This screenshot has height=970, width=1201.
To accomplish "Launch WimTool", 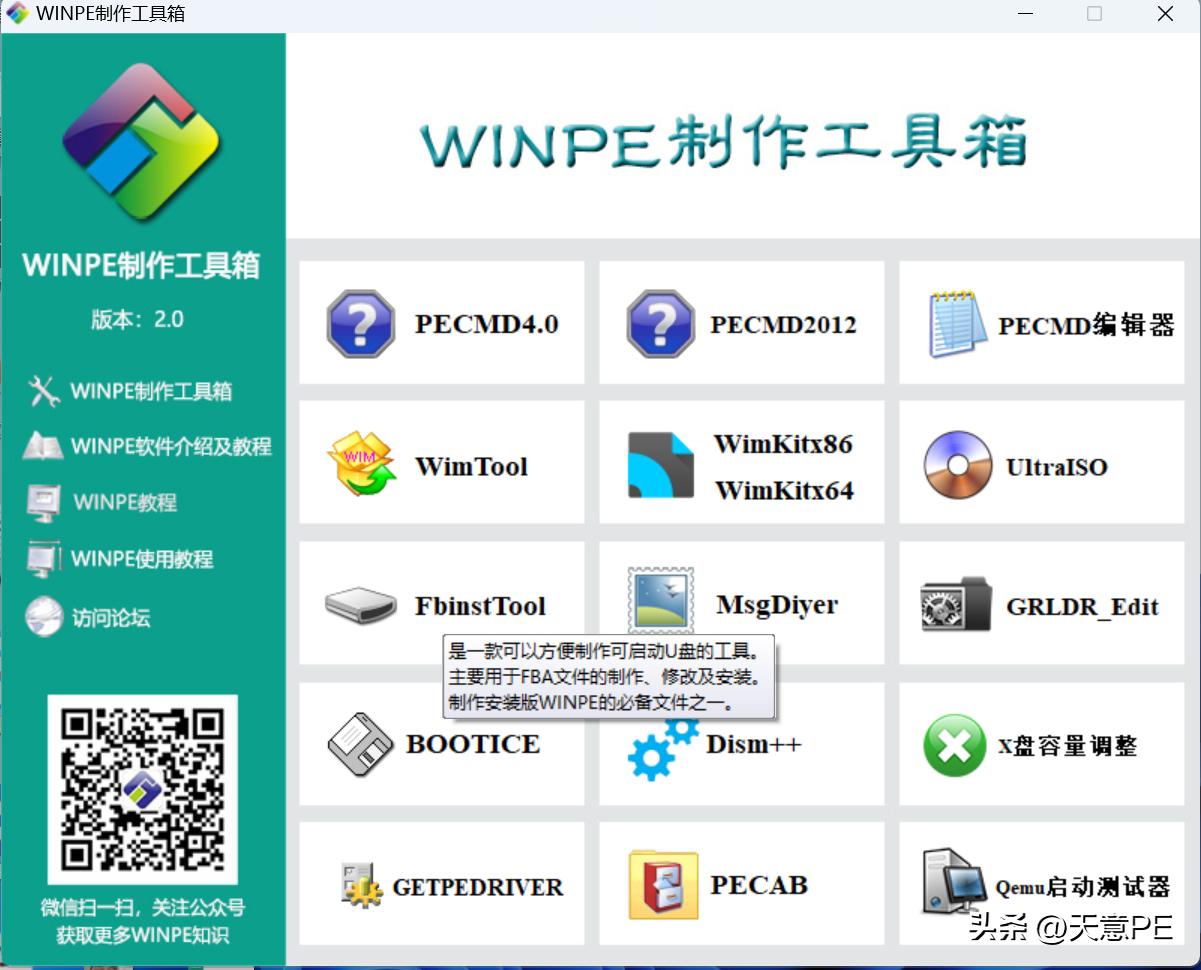I will [440, 463].
